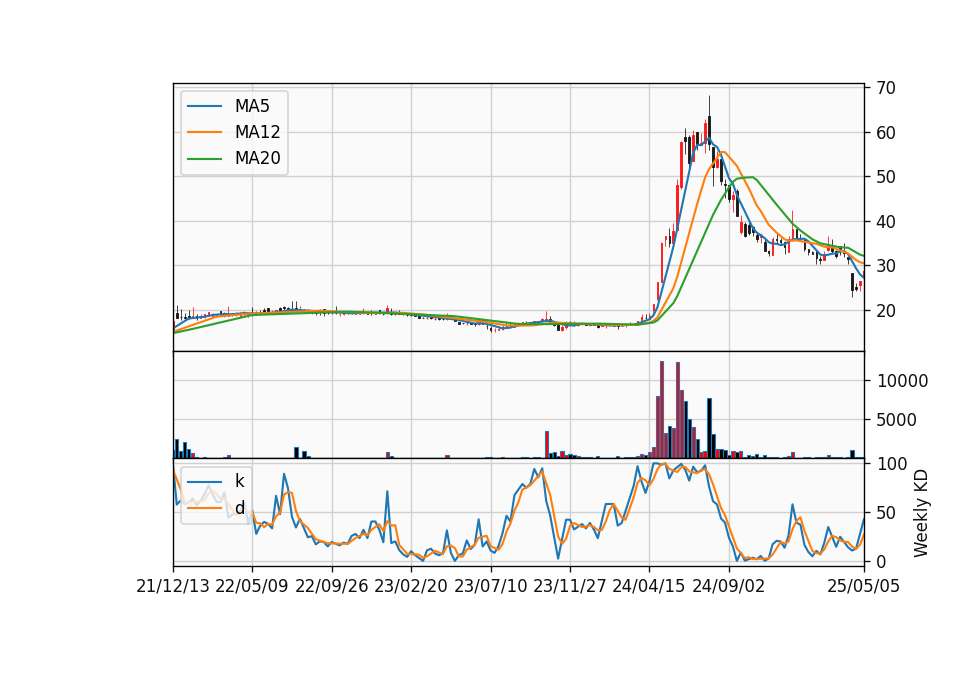960x690 pixels.
Task: Click the MA20 legend label
Action: click(257, 158)
